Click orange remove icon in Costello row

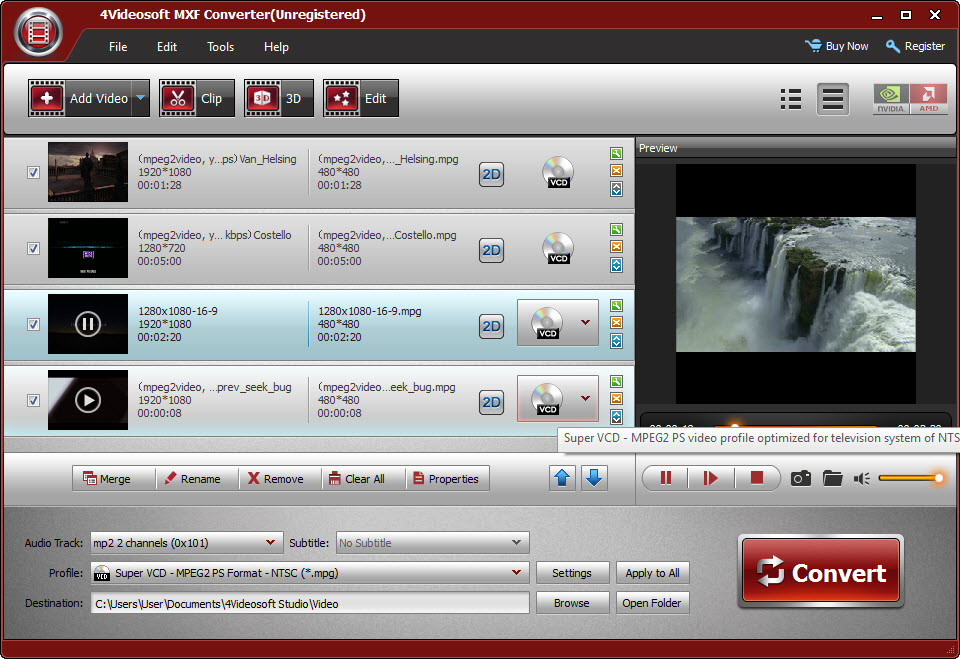[x=617, y=247]
